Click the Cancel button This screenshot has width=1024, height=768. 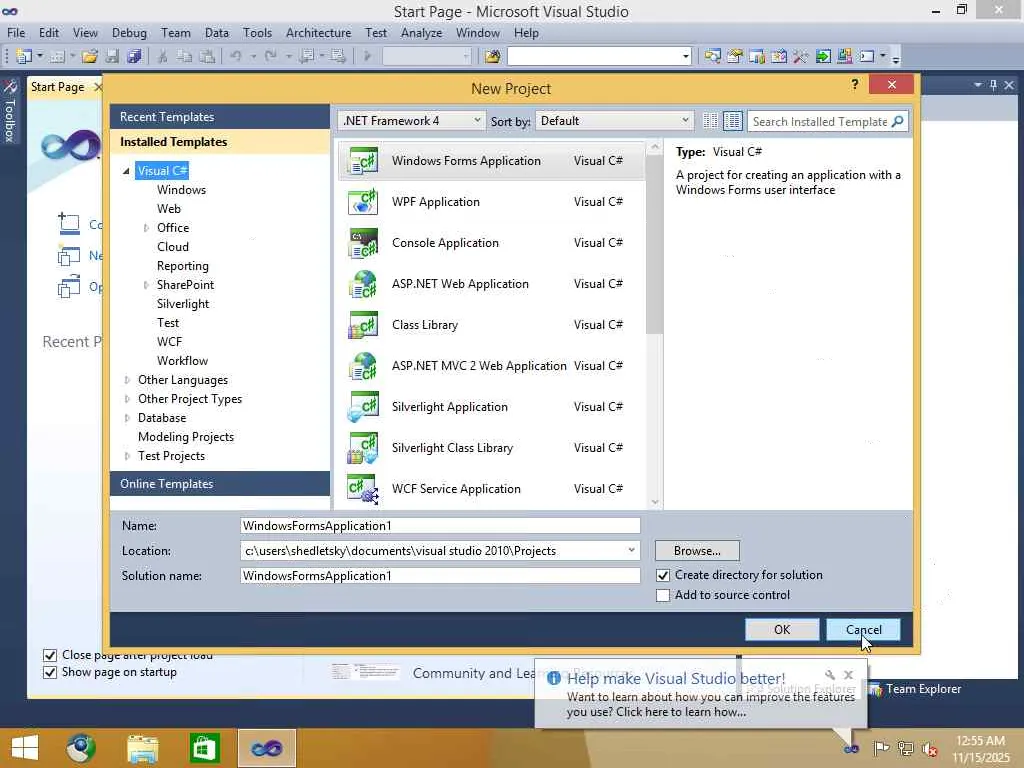click(x=863, y=630)
